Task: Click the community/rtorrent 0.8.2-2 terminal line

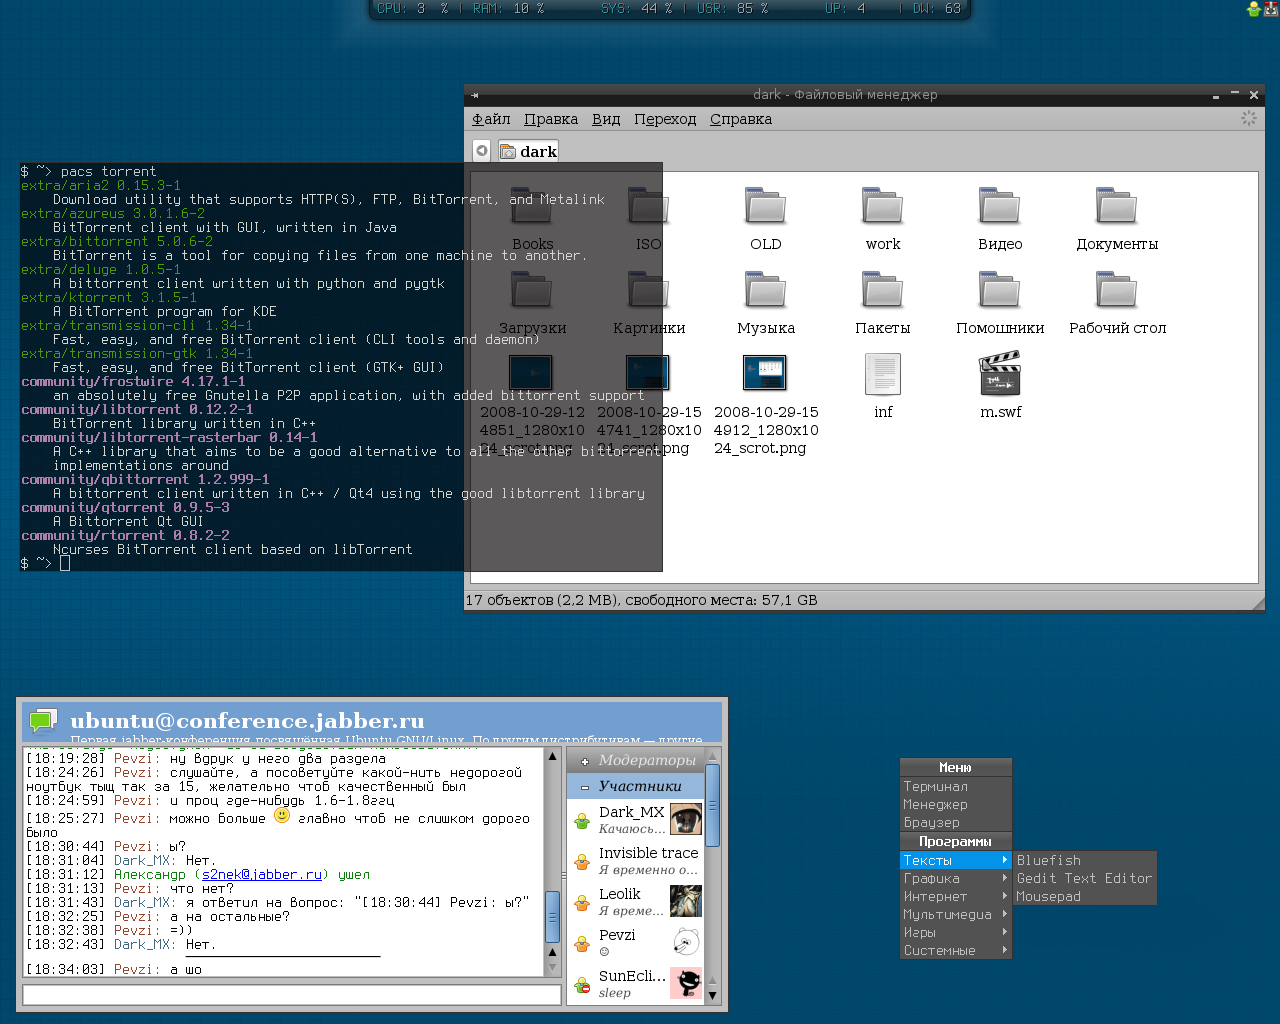Action: tap(125, 535)
